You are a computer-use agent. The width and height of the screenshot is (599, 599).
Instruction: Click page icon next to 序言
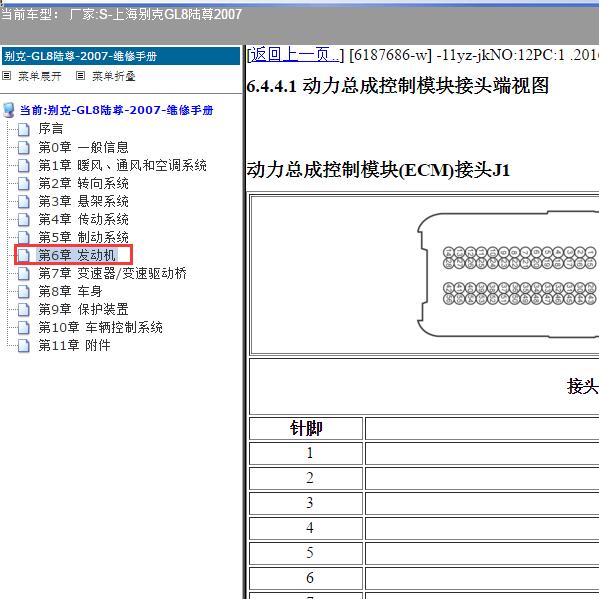(24, 130)
